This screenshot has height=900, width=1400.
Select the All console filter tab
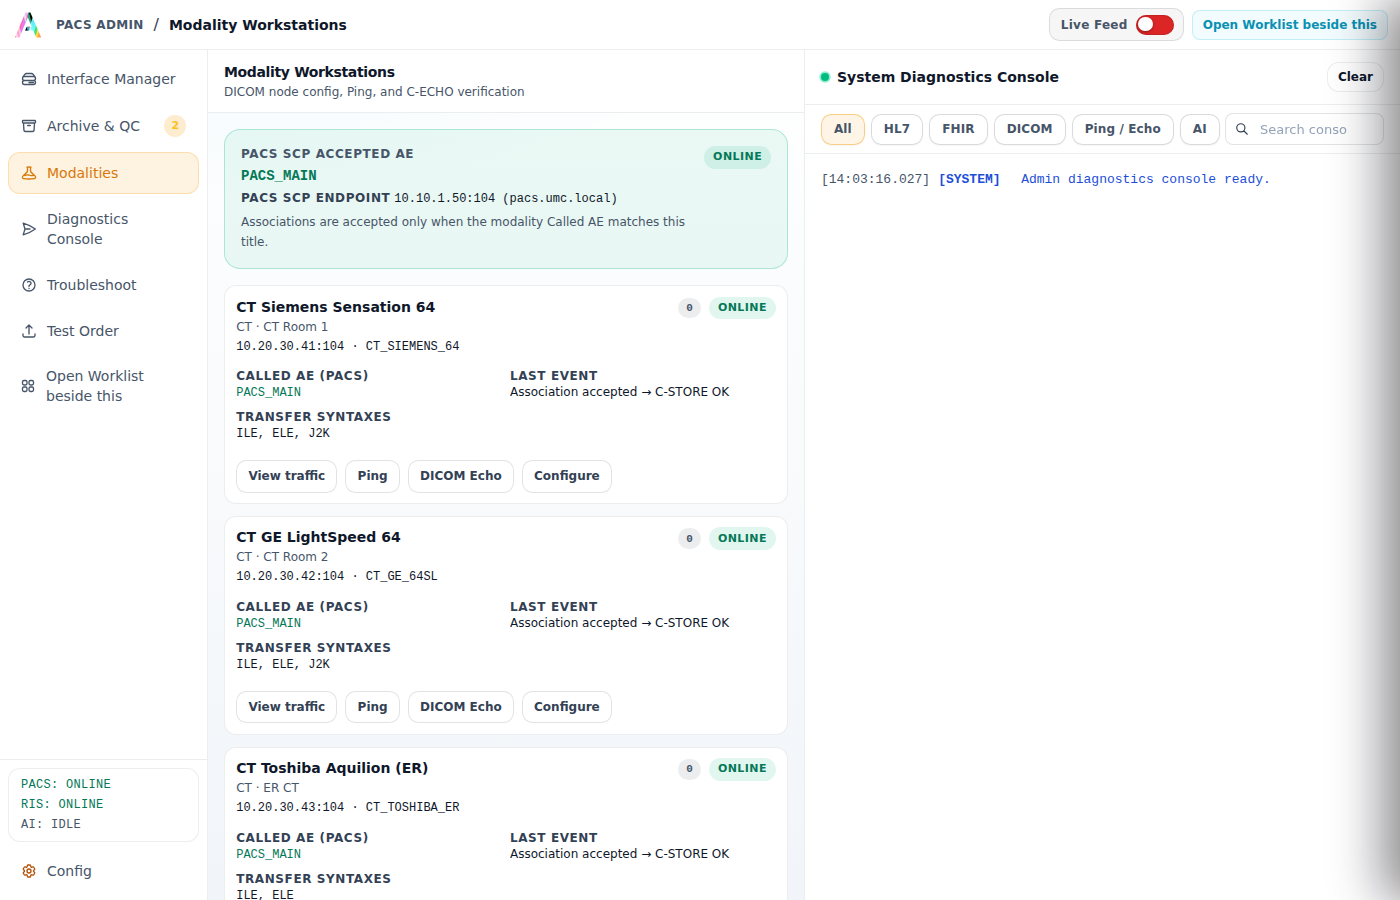(843, 129)
